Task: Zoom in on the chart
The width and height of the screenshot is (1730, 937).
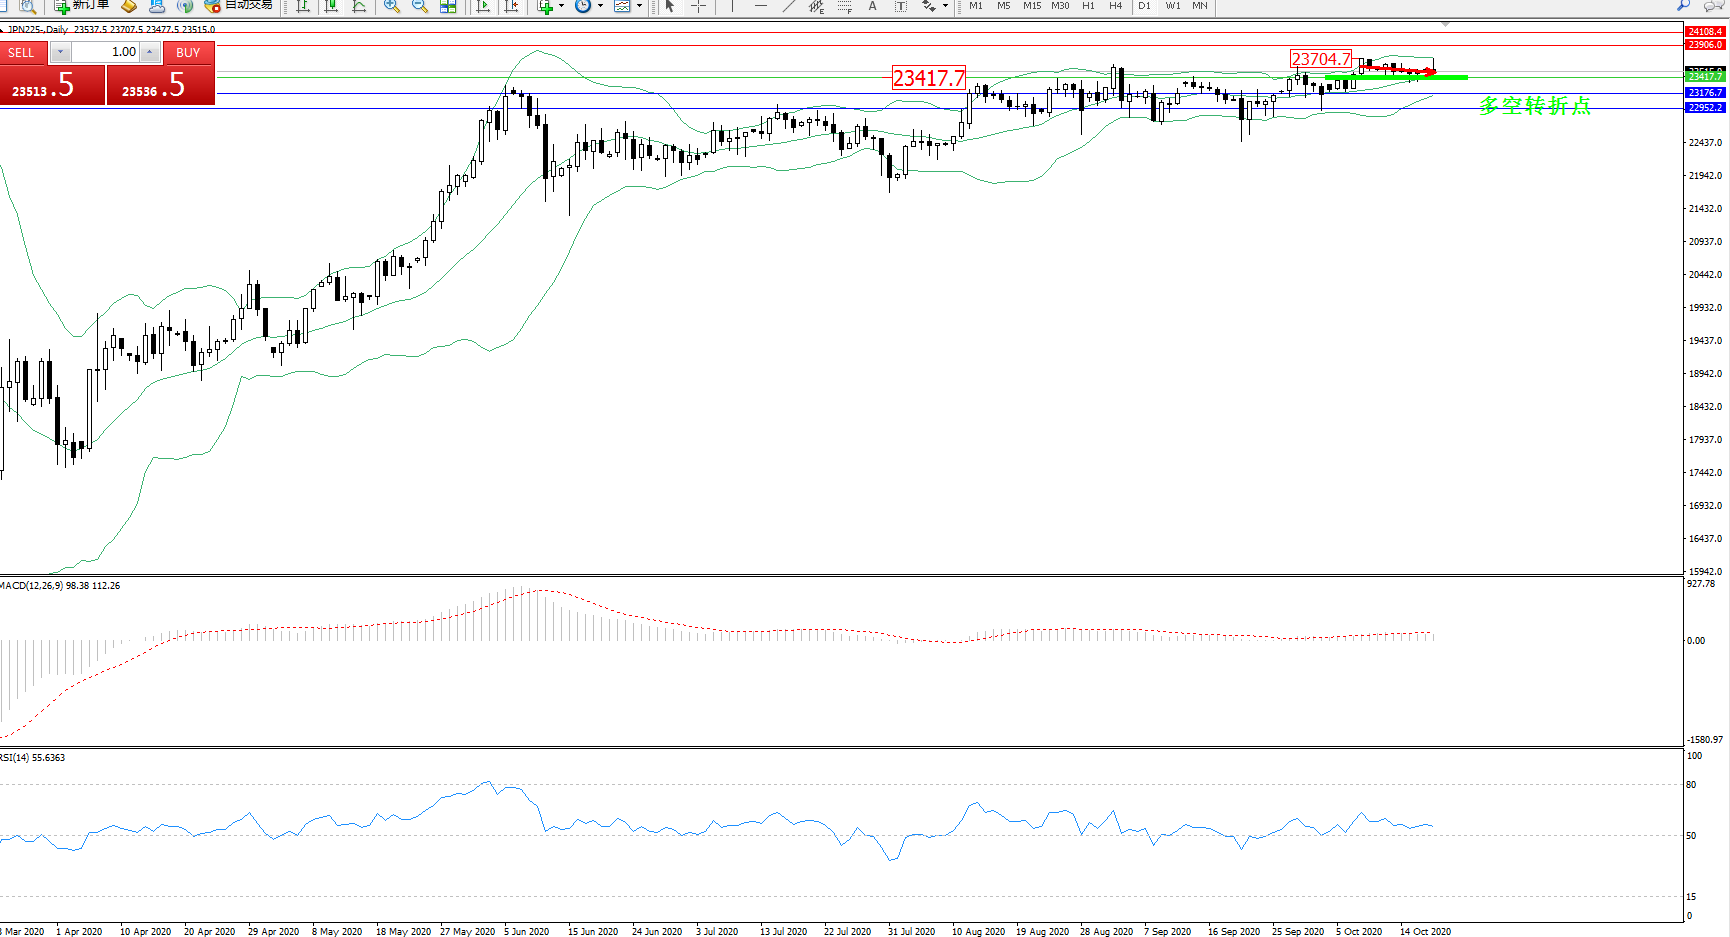Action: point(392,6)
